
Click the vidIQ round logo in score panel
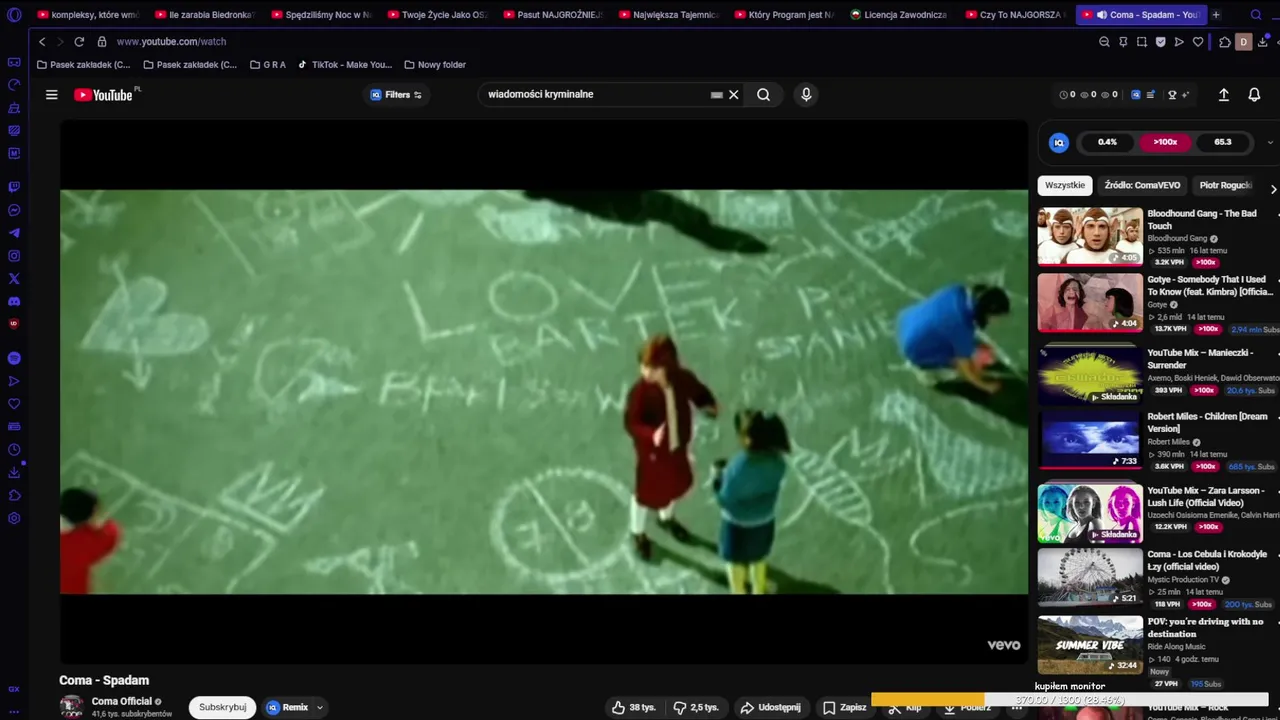click(x=1059, y=143)
